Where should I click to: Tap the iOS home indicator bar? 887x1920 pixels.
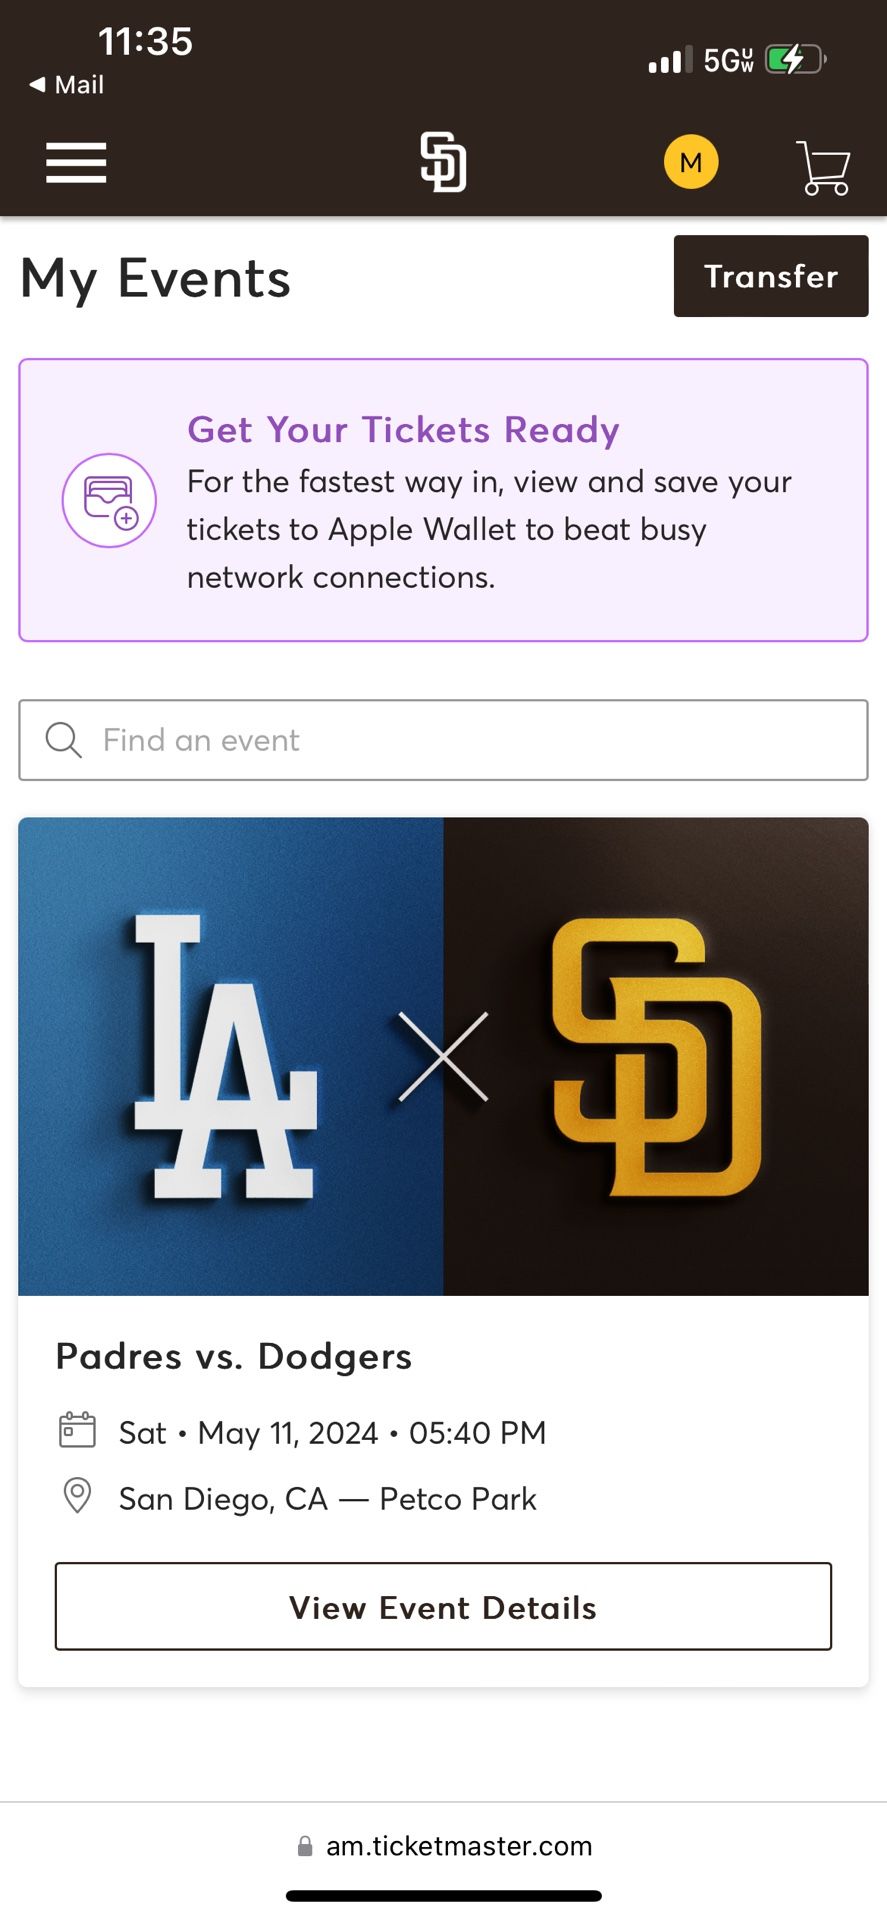tap(443, 1896)
